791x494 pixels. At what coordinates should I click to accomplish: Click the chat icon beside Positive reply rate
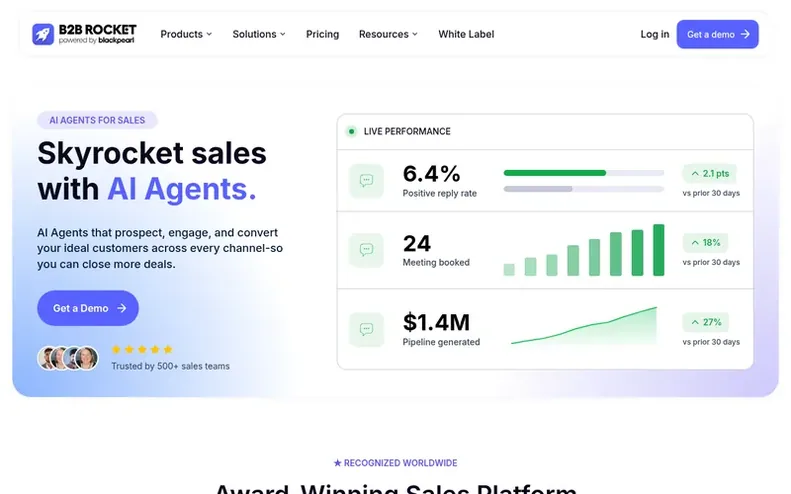(x=366, y=181)
